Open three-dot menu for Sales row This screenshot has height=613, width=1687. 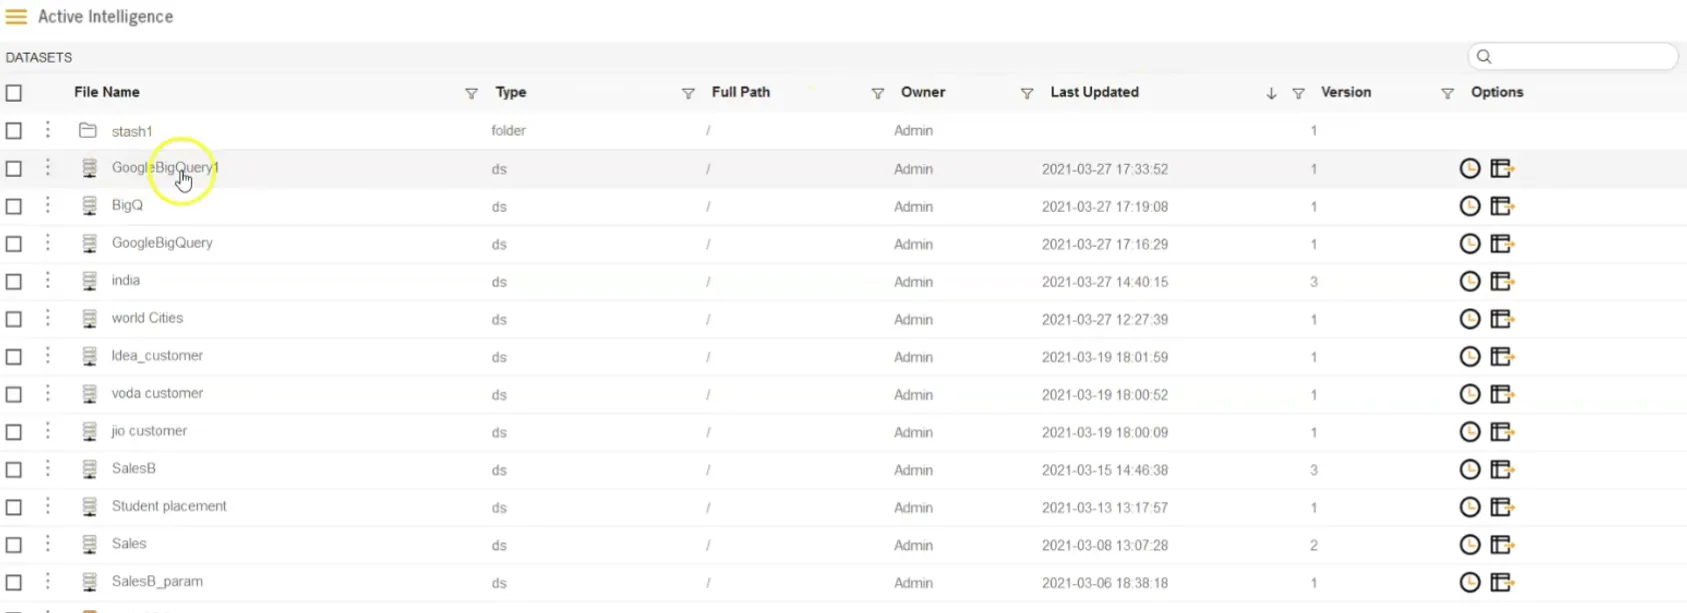47,544
